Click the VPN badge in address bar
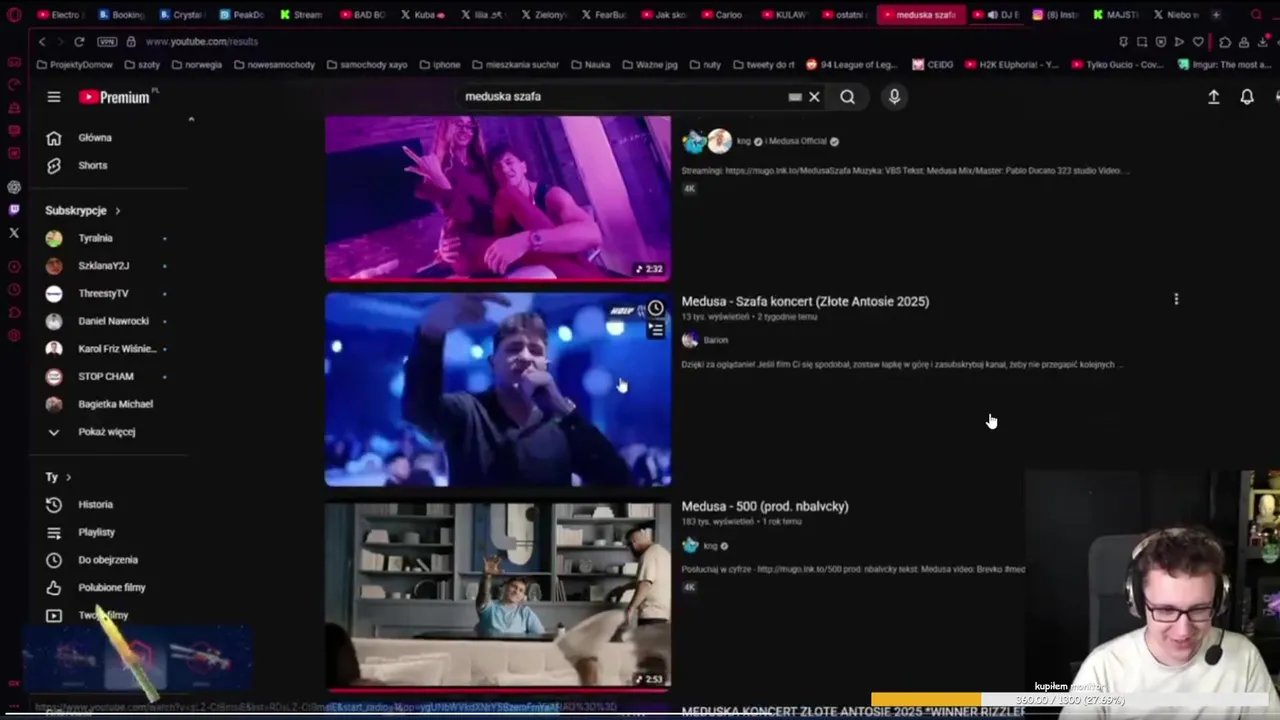Screen dimensions: 1280x720 pos(107,42)
